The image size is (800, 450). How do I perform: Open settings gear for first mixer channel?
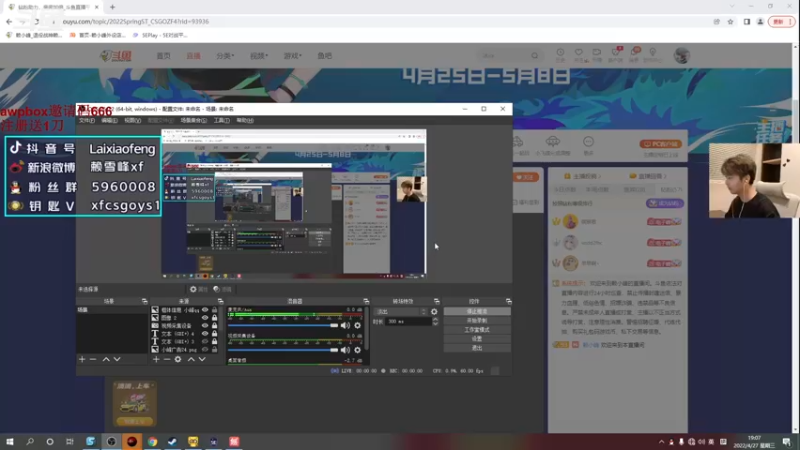tap(358, 326)
